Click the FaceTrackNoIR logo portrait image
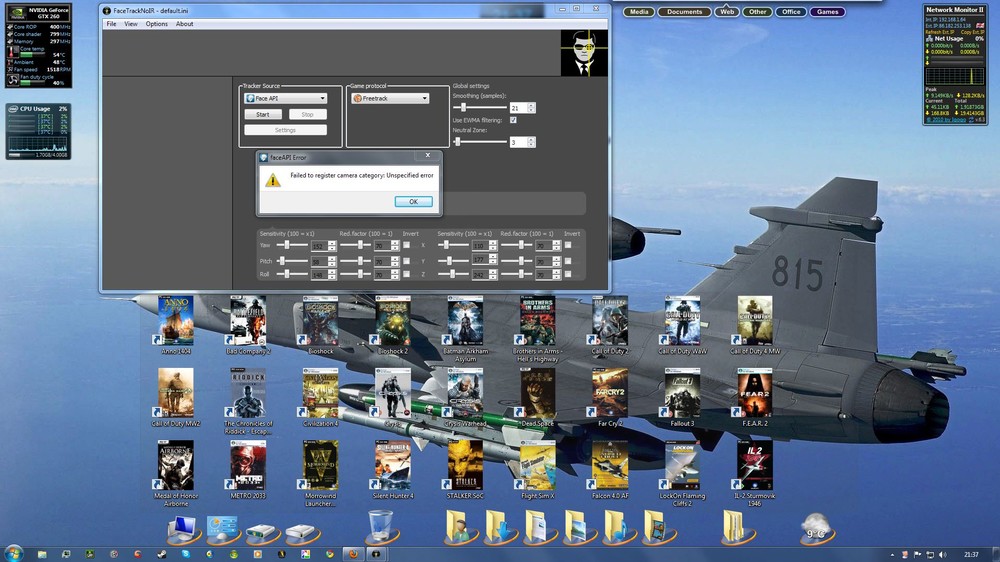 584,53
